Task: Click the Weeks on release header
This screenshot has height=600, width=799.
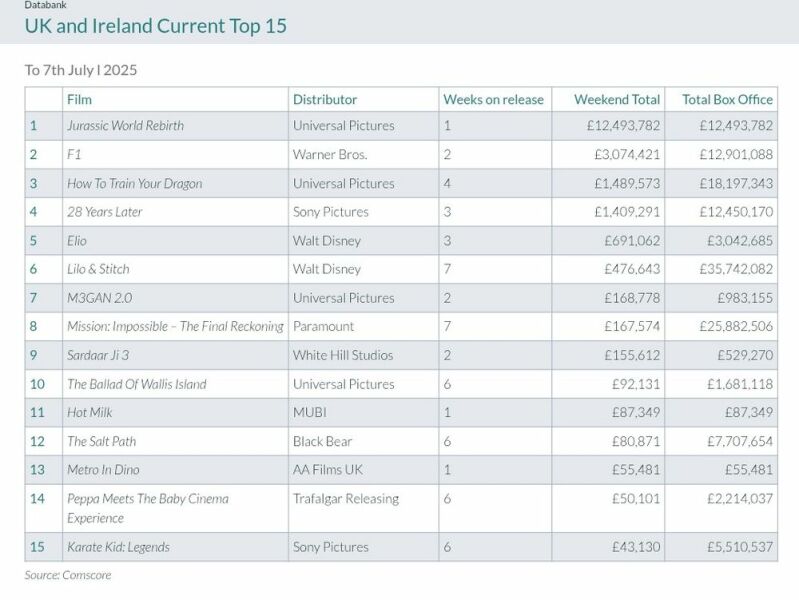Action: [x=493, y=99]
